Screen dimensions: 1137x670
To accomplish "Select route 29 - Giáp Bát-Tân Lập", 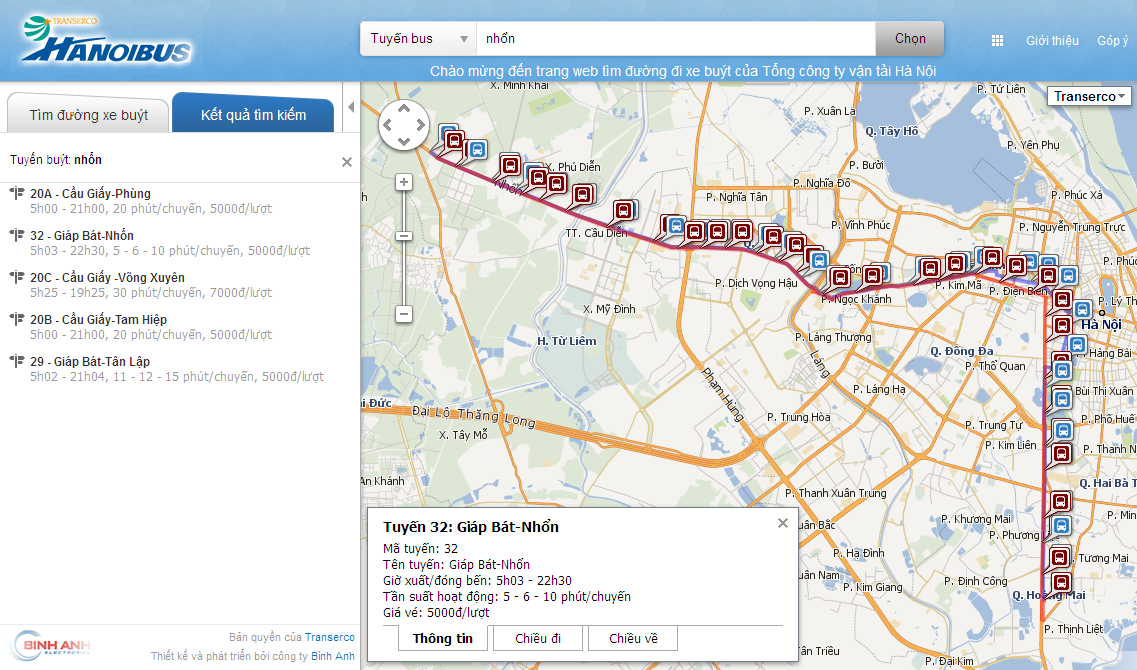I will click(x=90, y=362).
